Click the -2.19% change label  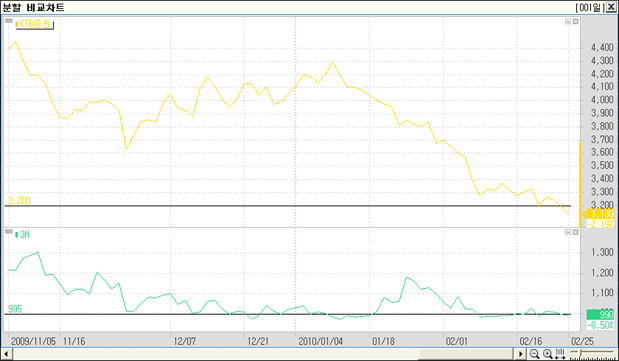[600, 224]
